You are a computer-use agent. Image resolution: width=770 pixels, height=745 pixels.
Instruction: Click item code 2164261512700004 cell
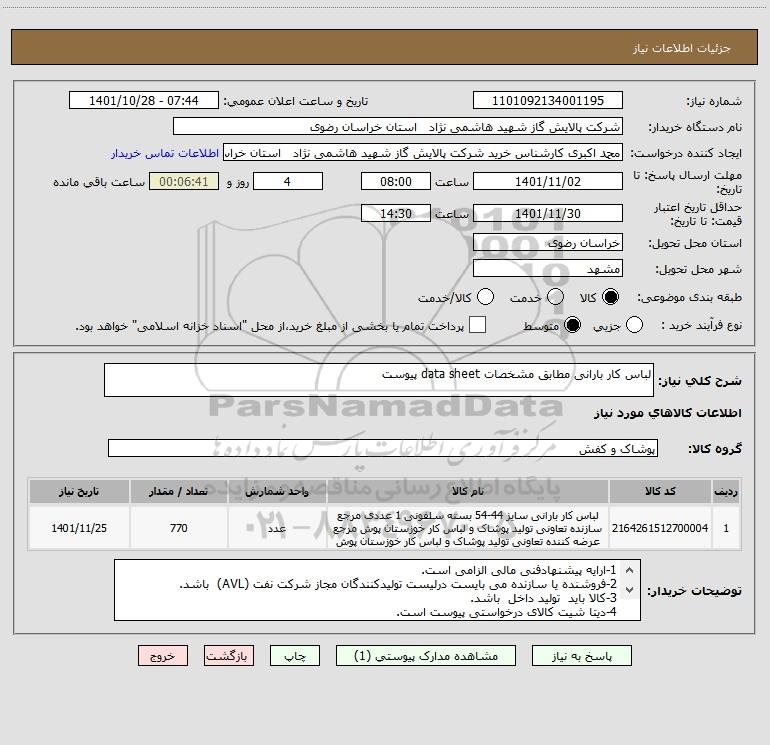(x=660, y=528)
